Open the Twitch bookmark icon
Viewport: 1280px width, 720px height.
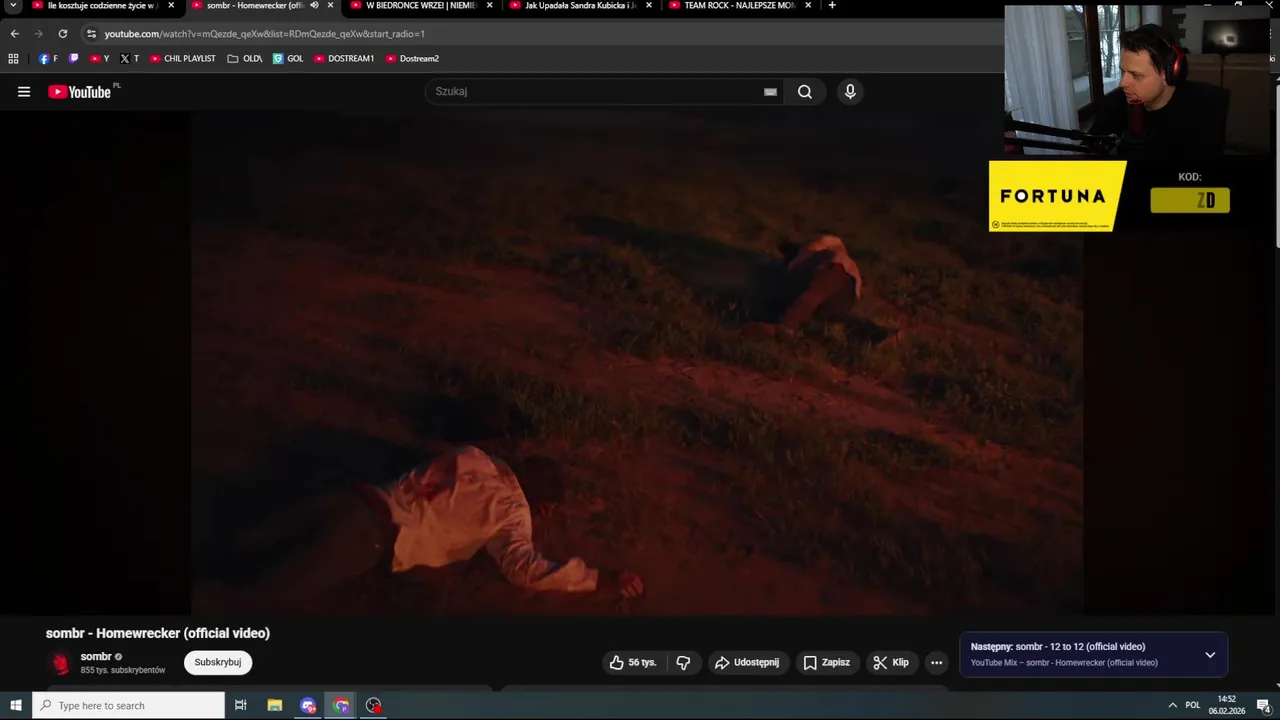74,58
